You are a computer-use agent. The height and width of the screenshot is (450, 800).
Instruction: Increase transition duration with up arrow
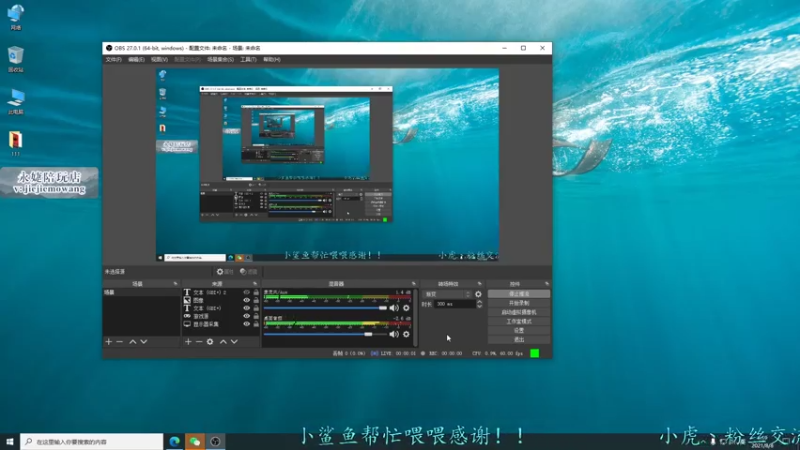479,302
